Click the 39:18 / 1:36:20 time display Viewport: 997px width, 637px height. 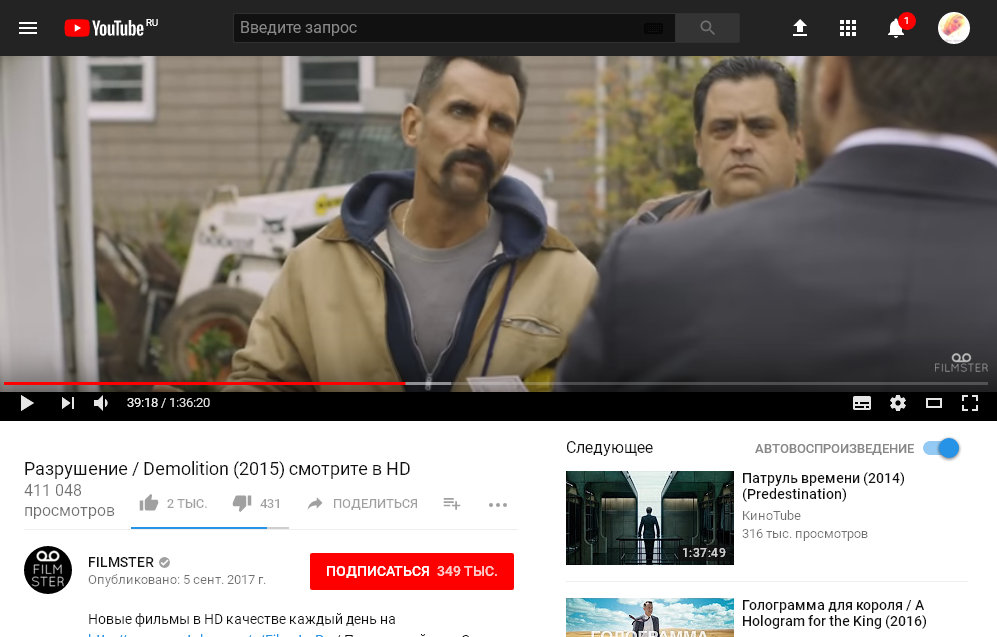[168, 403]
